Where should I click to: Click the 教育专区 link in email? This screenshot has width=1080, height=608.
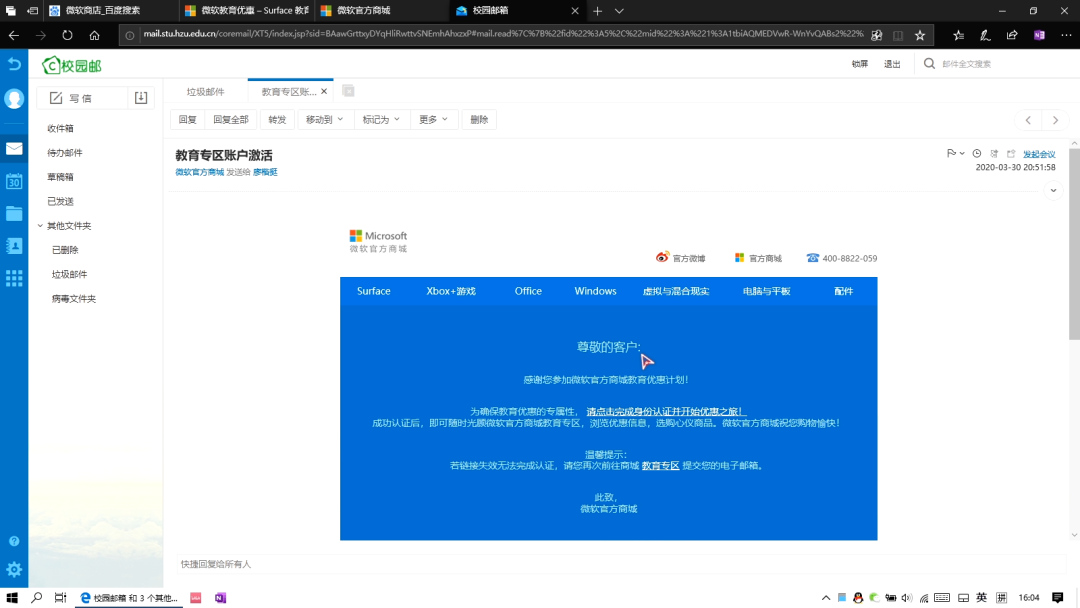(660, 466)
